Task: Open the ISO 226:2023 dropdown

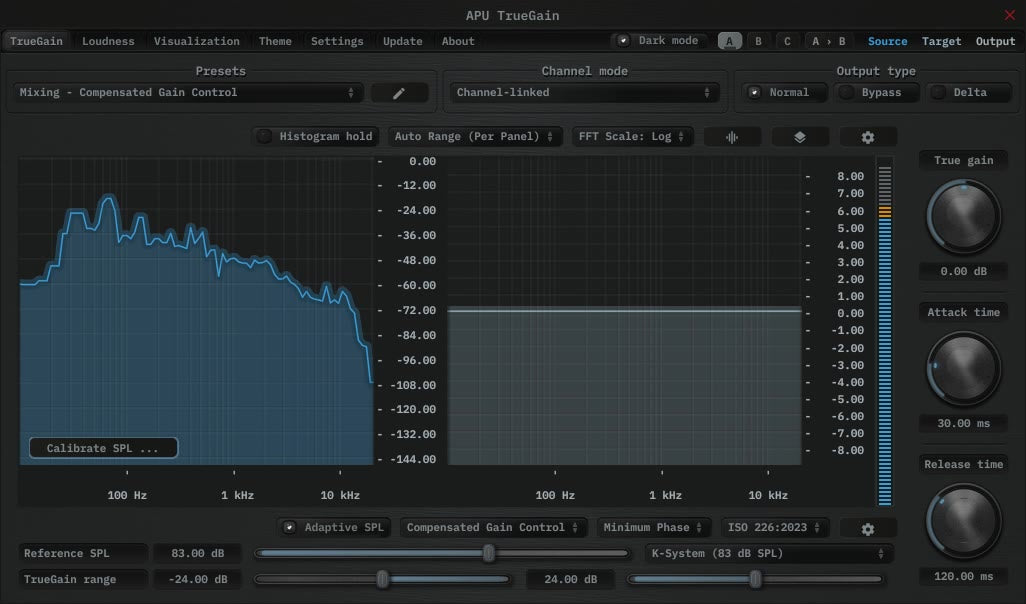Action: (x=774, y=527)
